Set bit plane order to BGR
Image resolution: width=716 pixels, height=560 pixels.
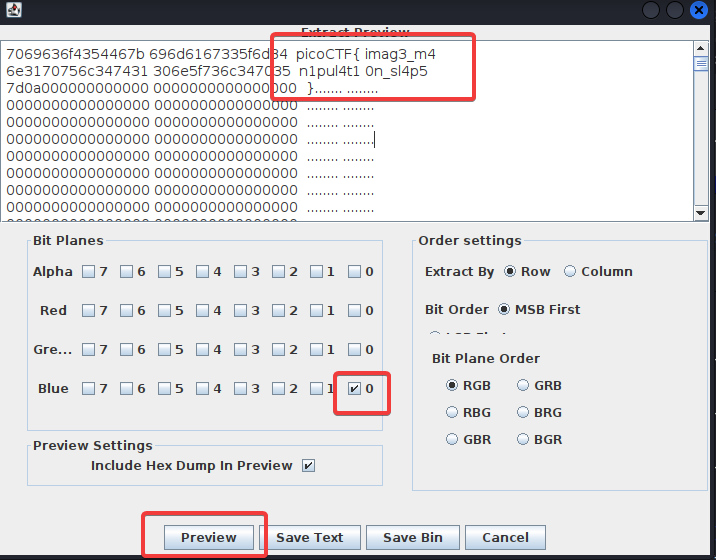[523, 439]
